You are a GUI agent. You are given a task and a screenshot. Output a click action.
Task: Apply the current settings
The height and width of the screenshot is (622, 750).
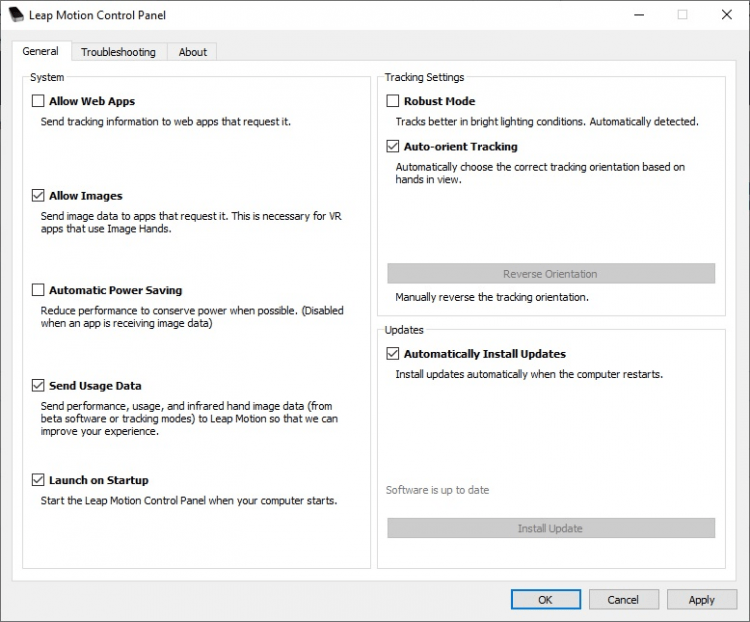[x=701, y=599]
